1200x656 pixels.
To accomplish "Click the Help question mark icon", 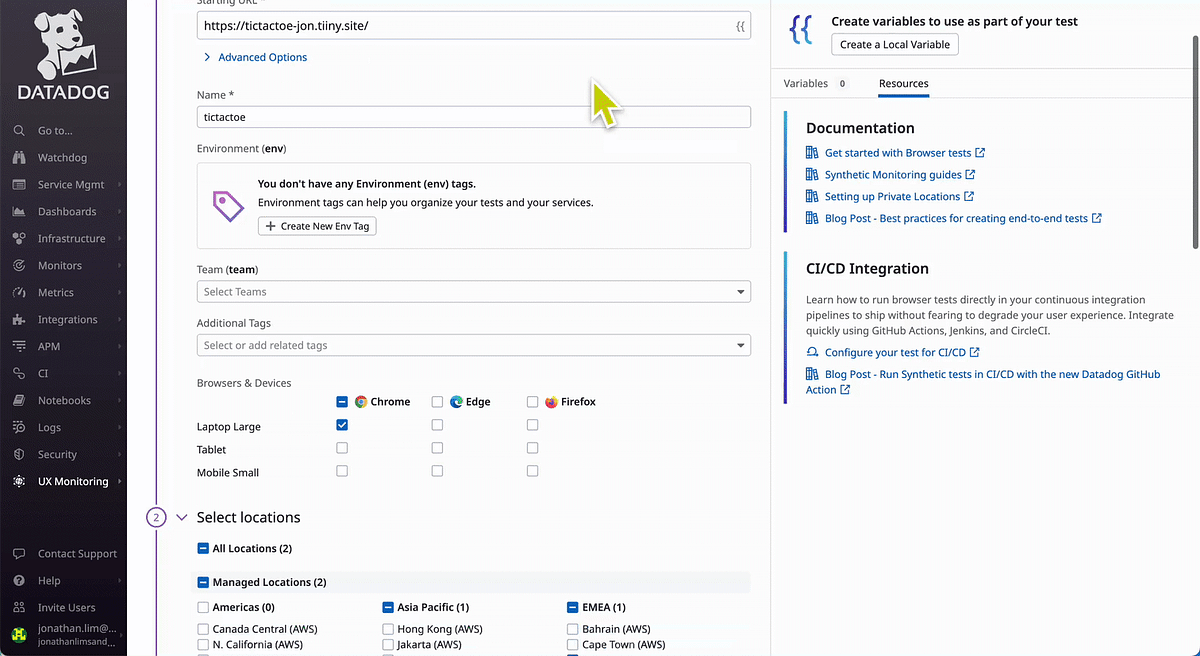I will [x=19, y=581].
